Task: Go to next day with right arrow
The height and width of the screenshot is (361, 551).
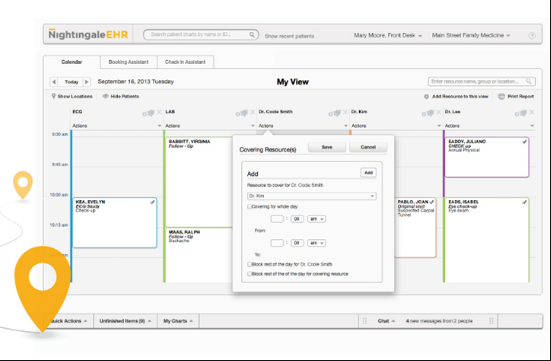Action: coord(86,82)
